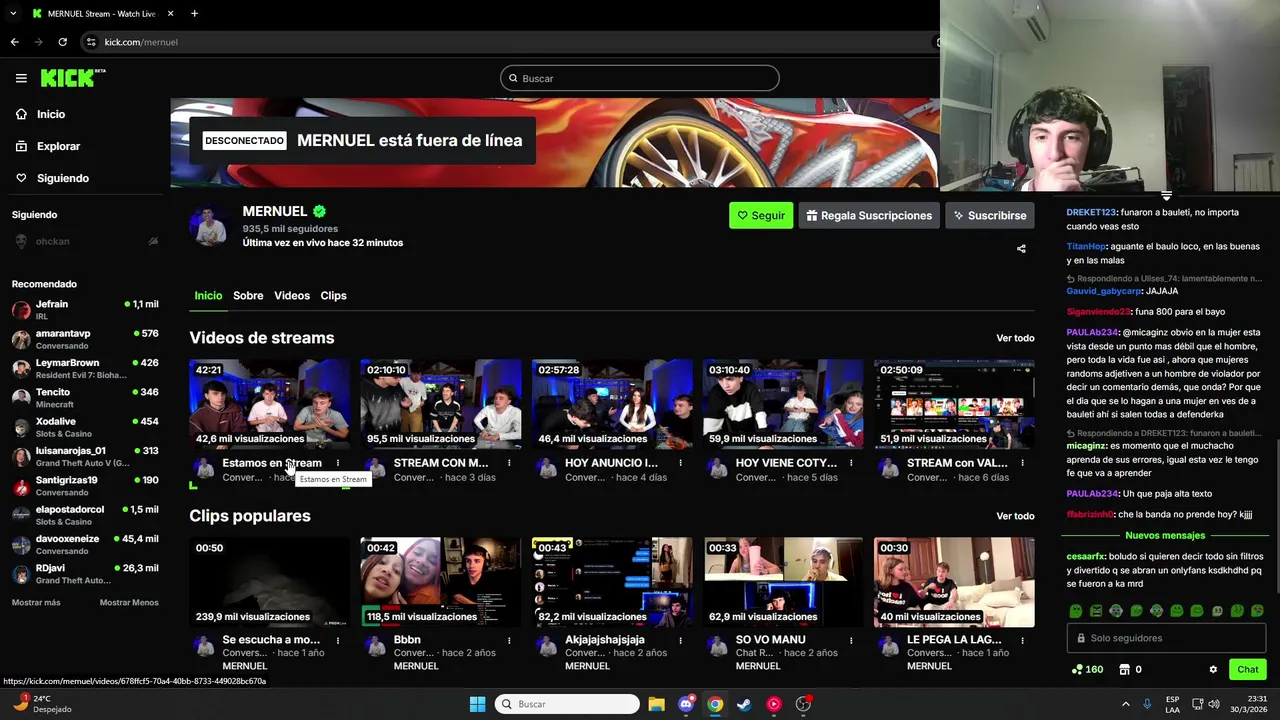
Task: Click the channel points icon showing 160
Action: [1087, 669]
